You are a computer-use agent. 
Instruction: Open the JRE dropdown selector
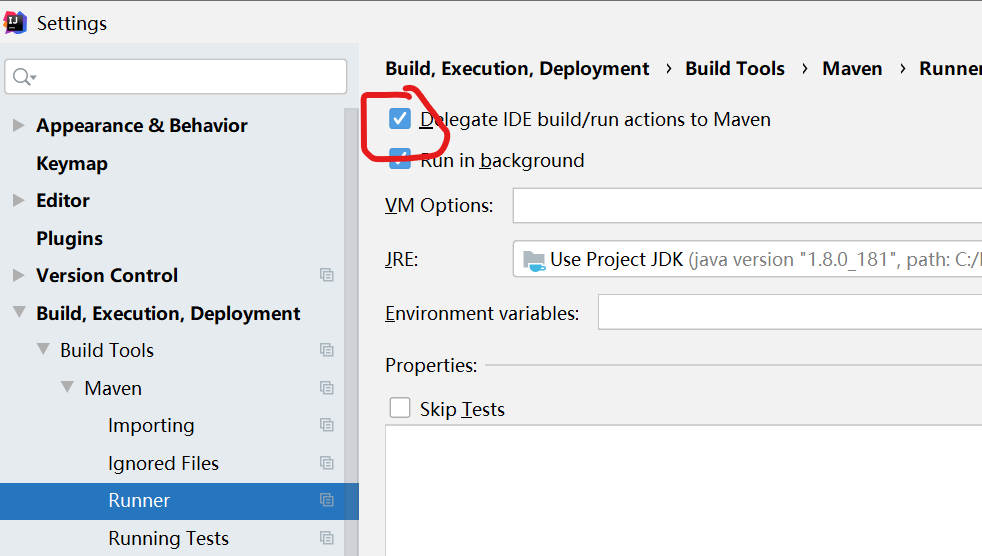point(747,259)
